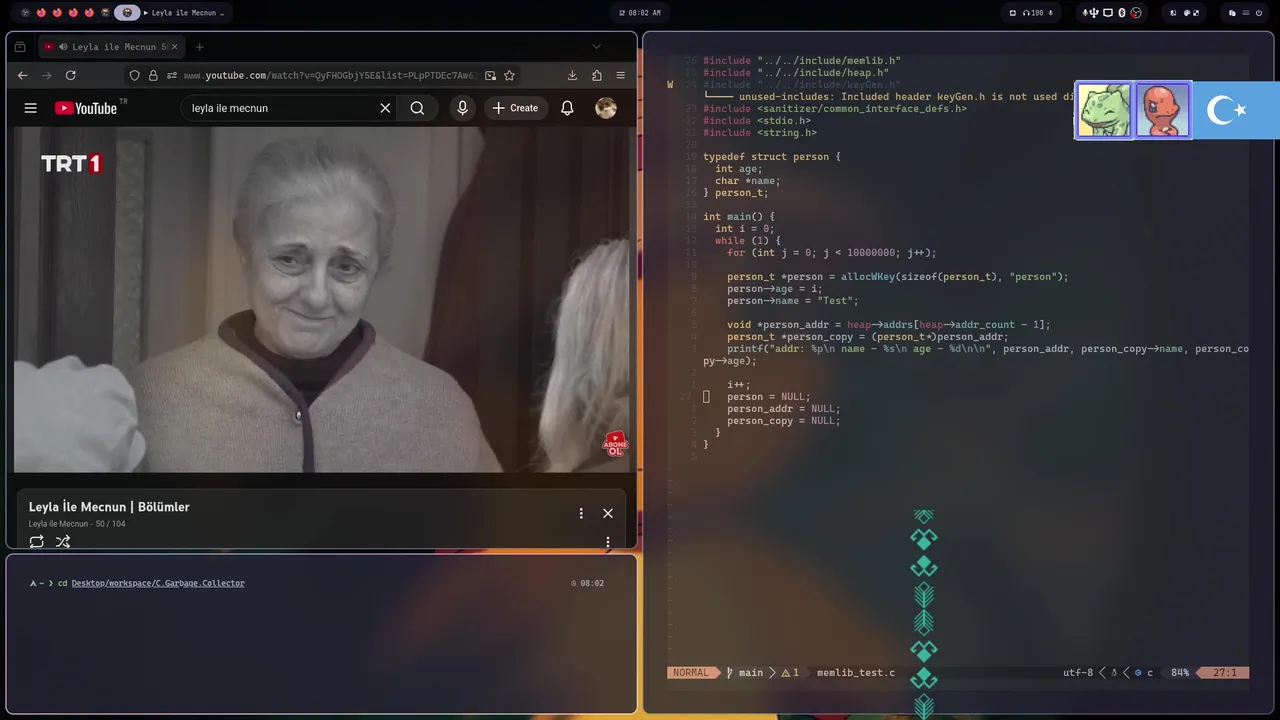This screenshot has height=720, width=1280.
Task: Open a new browser tab
Action: (x=199, y=47)
